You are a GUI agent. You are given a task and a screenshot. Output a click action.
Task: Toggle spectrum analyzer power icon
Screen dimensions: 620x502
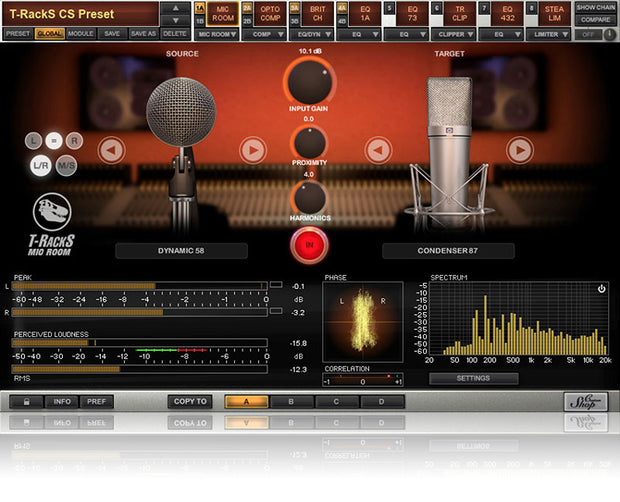click(601, 289)
